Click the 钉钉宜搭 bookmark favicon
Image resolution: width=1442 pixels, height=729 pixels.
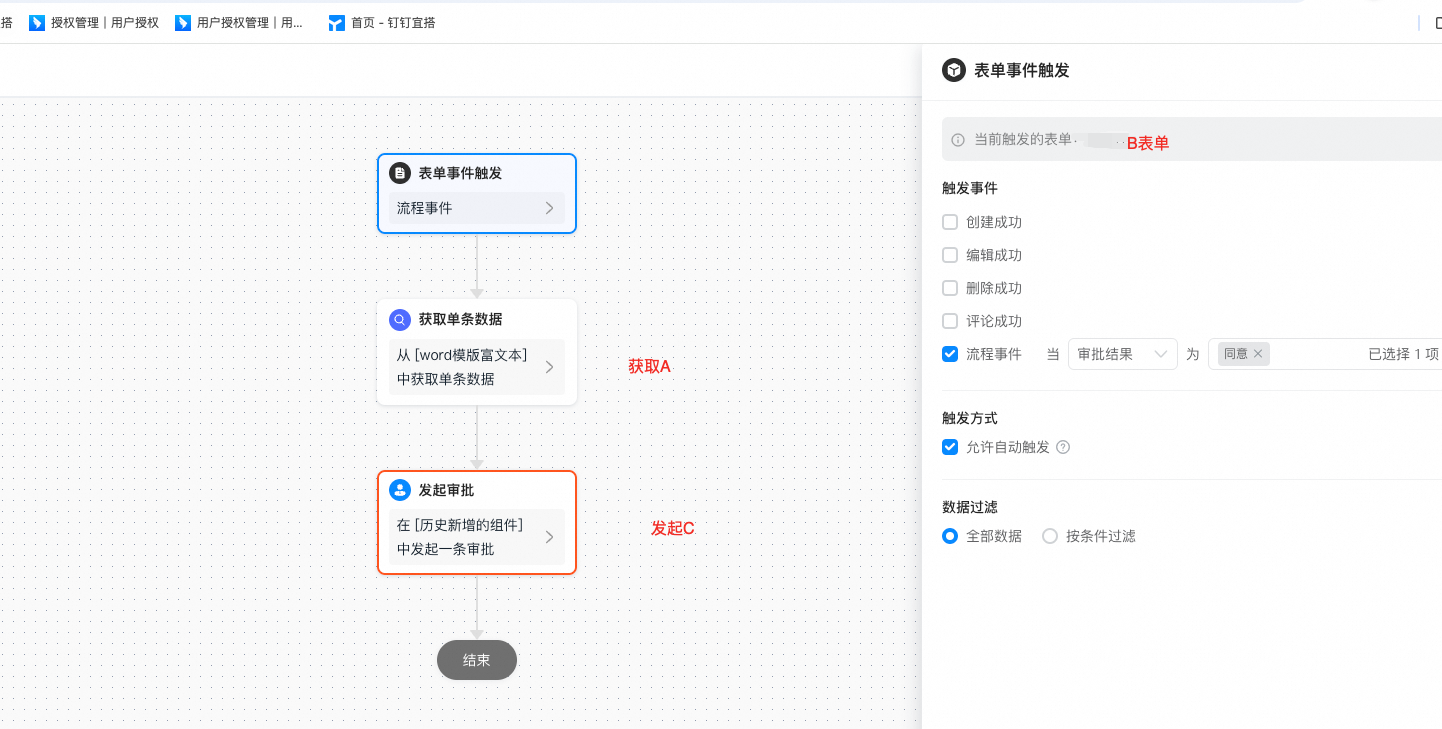(x=336, y=23)
